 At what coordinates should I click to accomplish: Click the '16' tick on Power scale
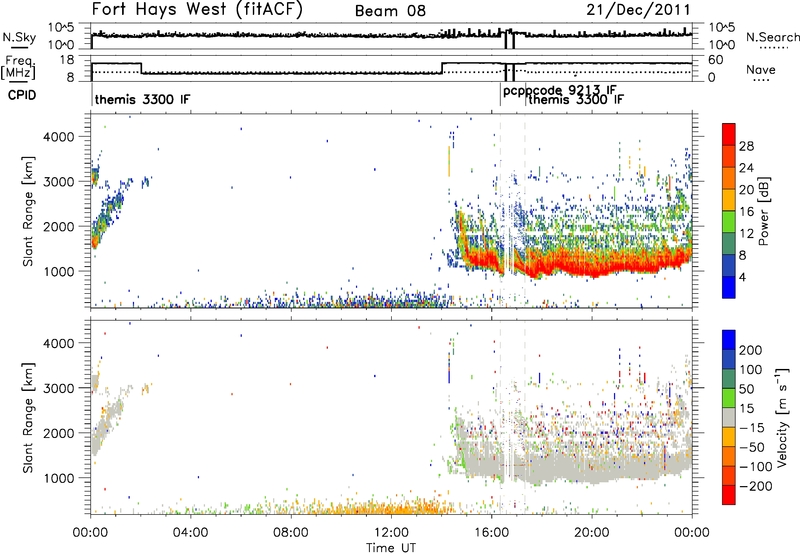coord(746,212)
